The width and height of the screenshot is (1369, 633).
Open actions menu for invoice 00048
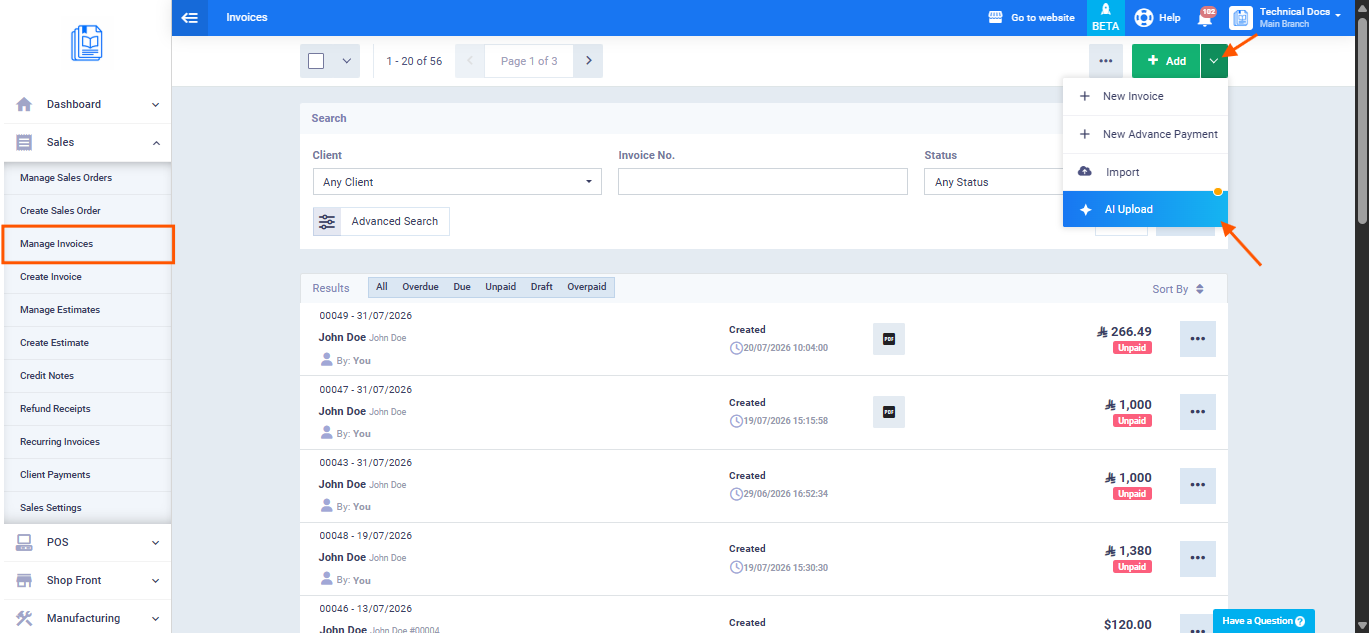click(1198, 558)
